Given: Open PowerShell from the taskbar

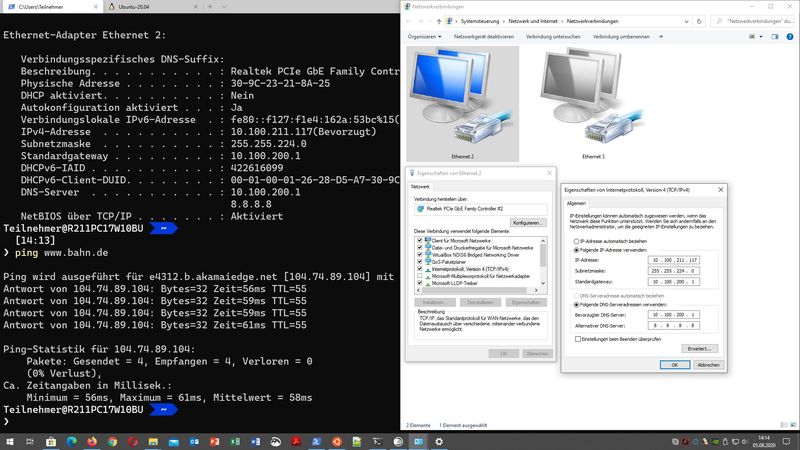Looking at the screenshot, I should 316,442.
